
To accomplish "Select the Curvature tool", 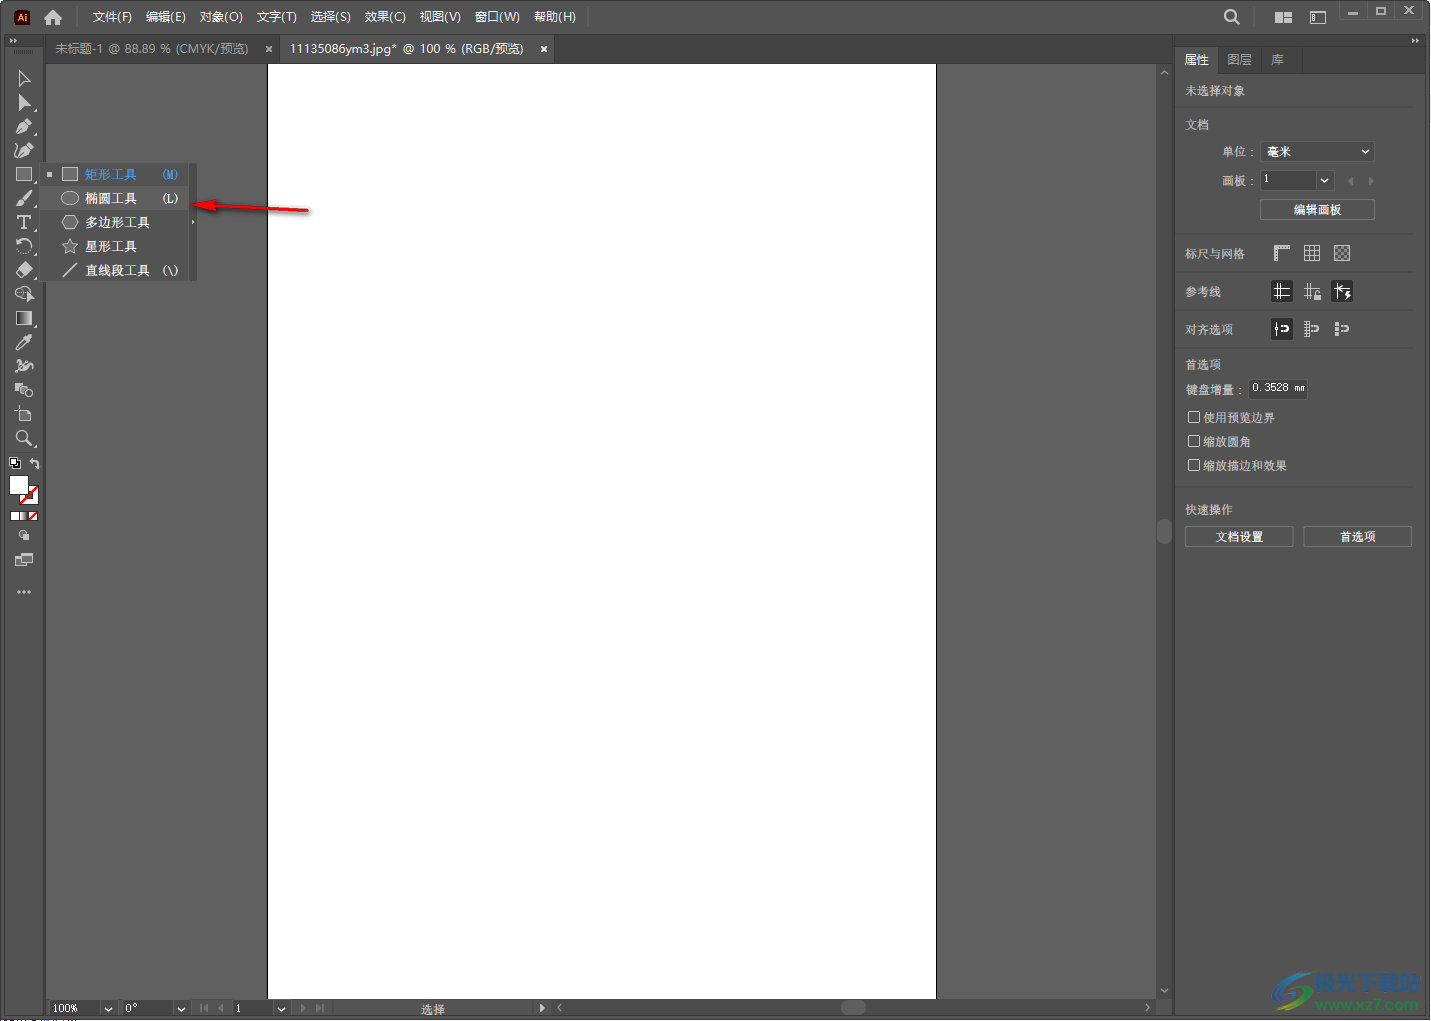I will click(x=24, y=150).
